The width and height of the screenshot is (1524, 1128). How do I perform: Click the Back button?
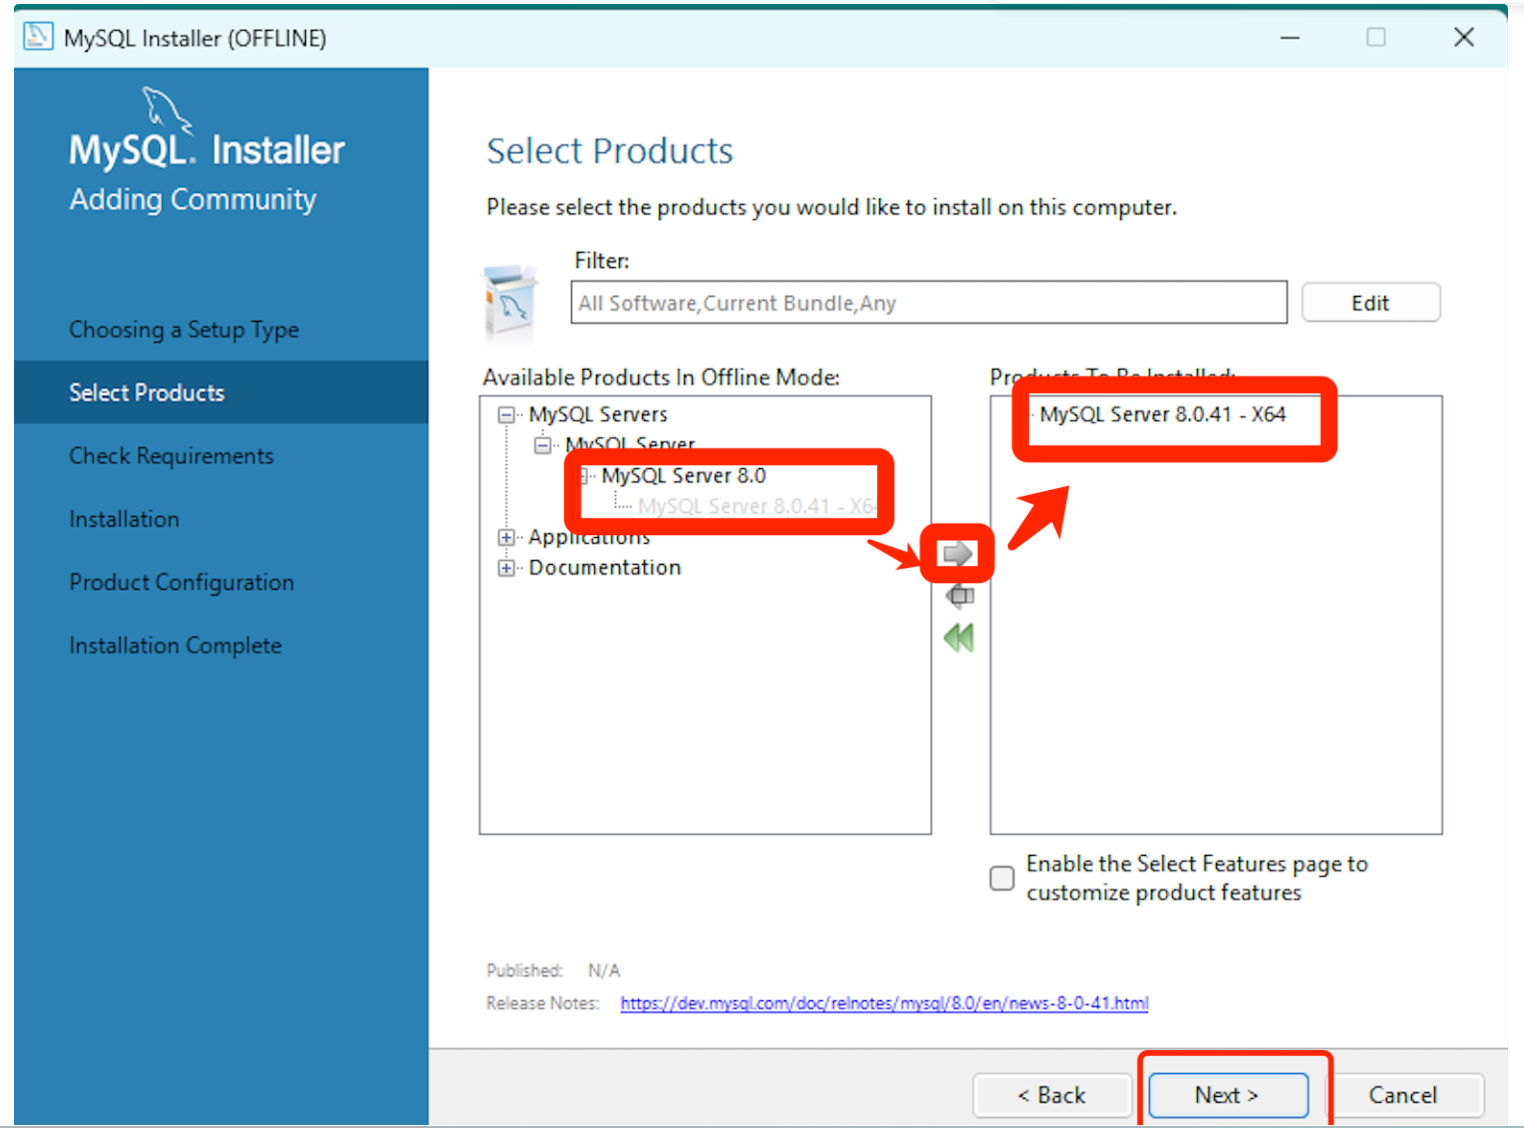[1051, 1095]
